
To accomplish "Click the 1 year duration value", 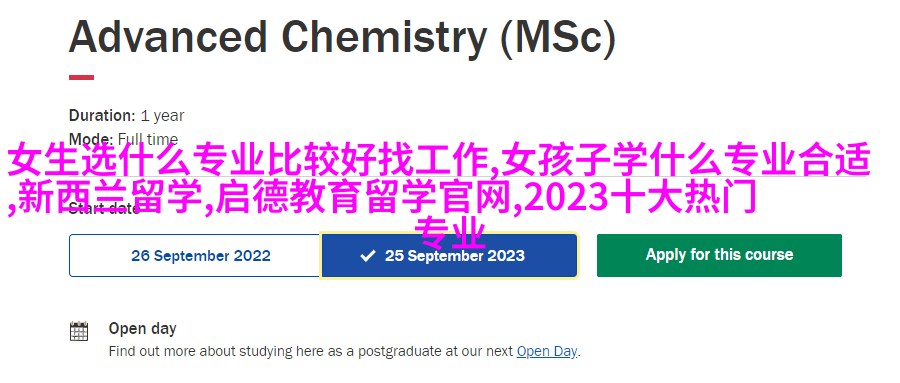I will (162, 116).
